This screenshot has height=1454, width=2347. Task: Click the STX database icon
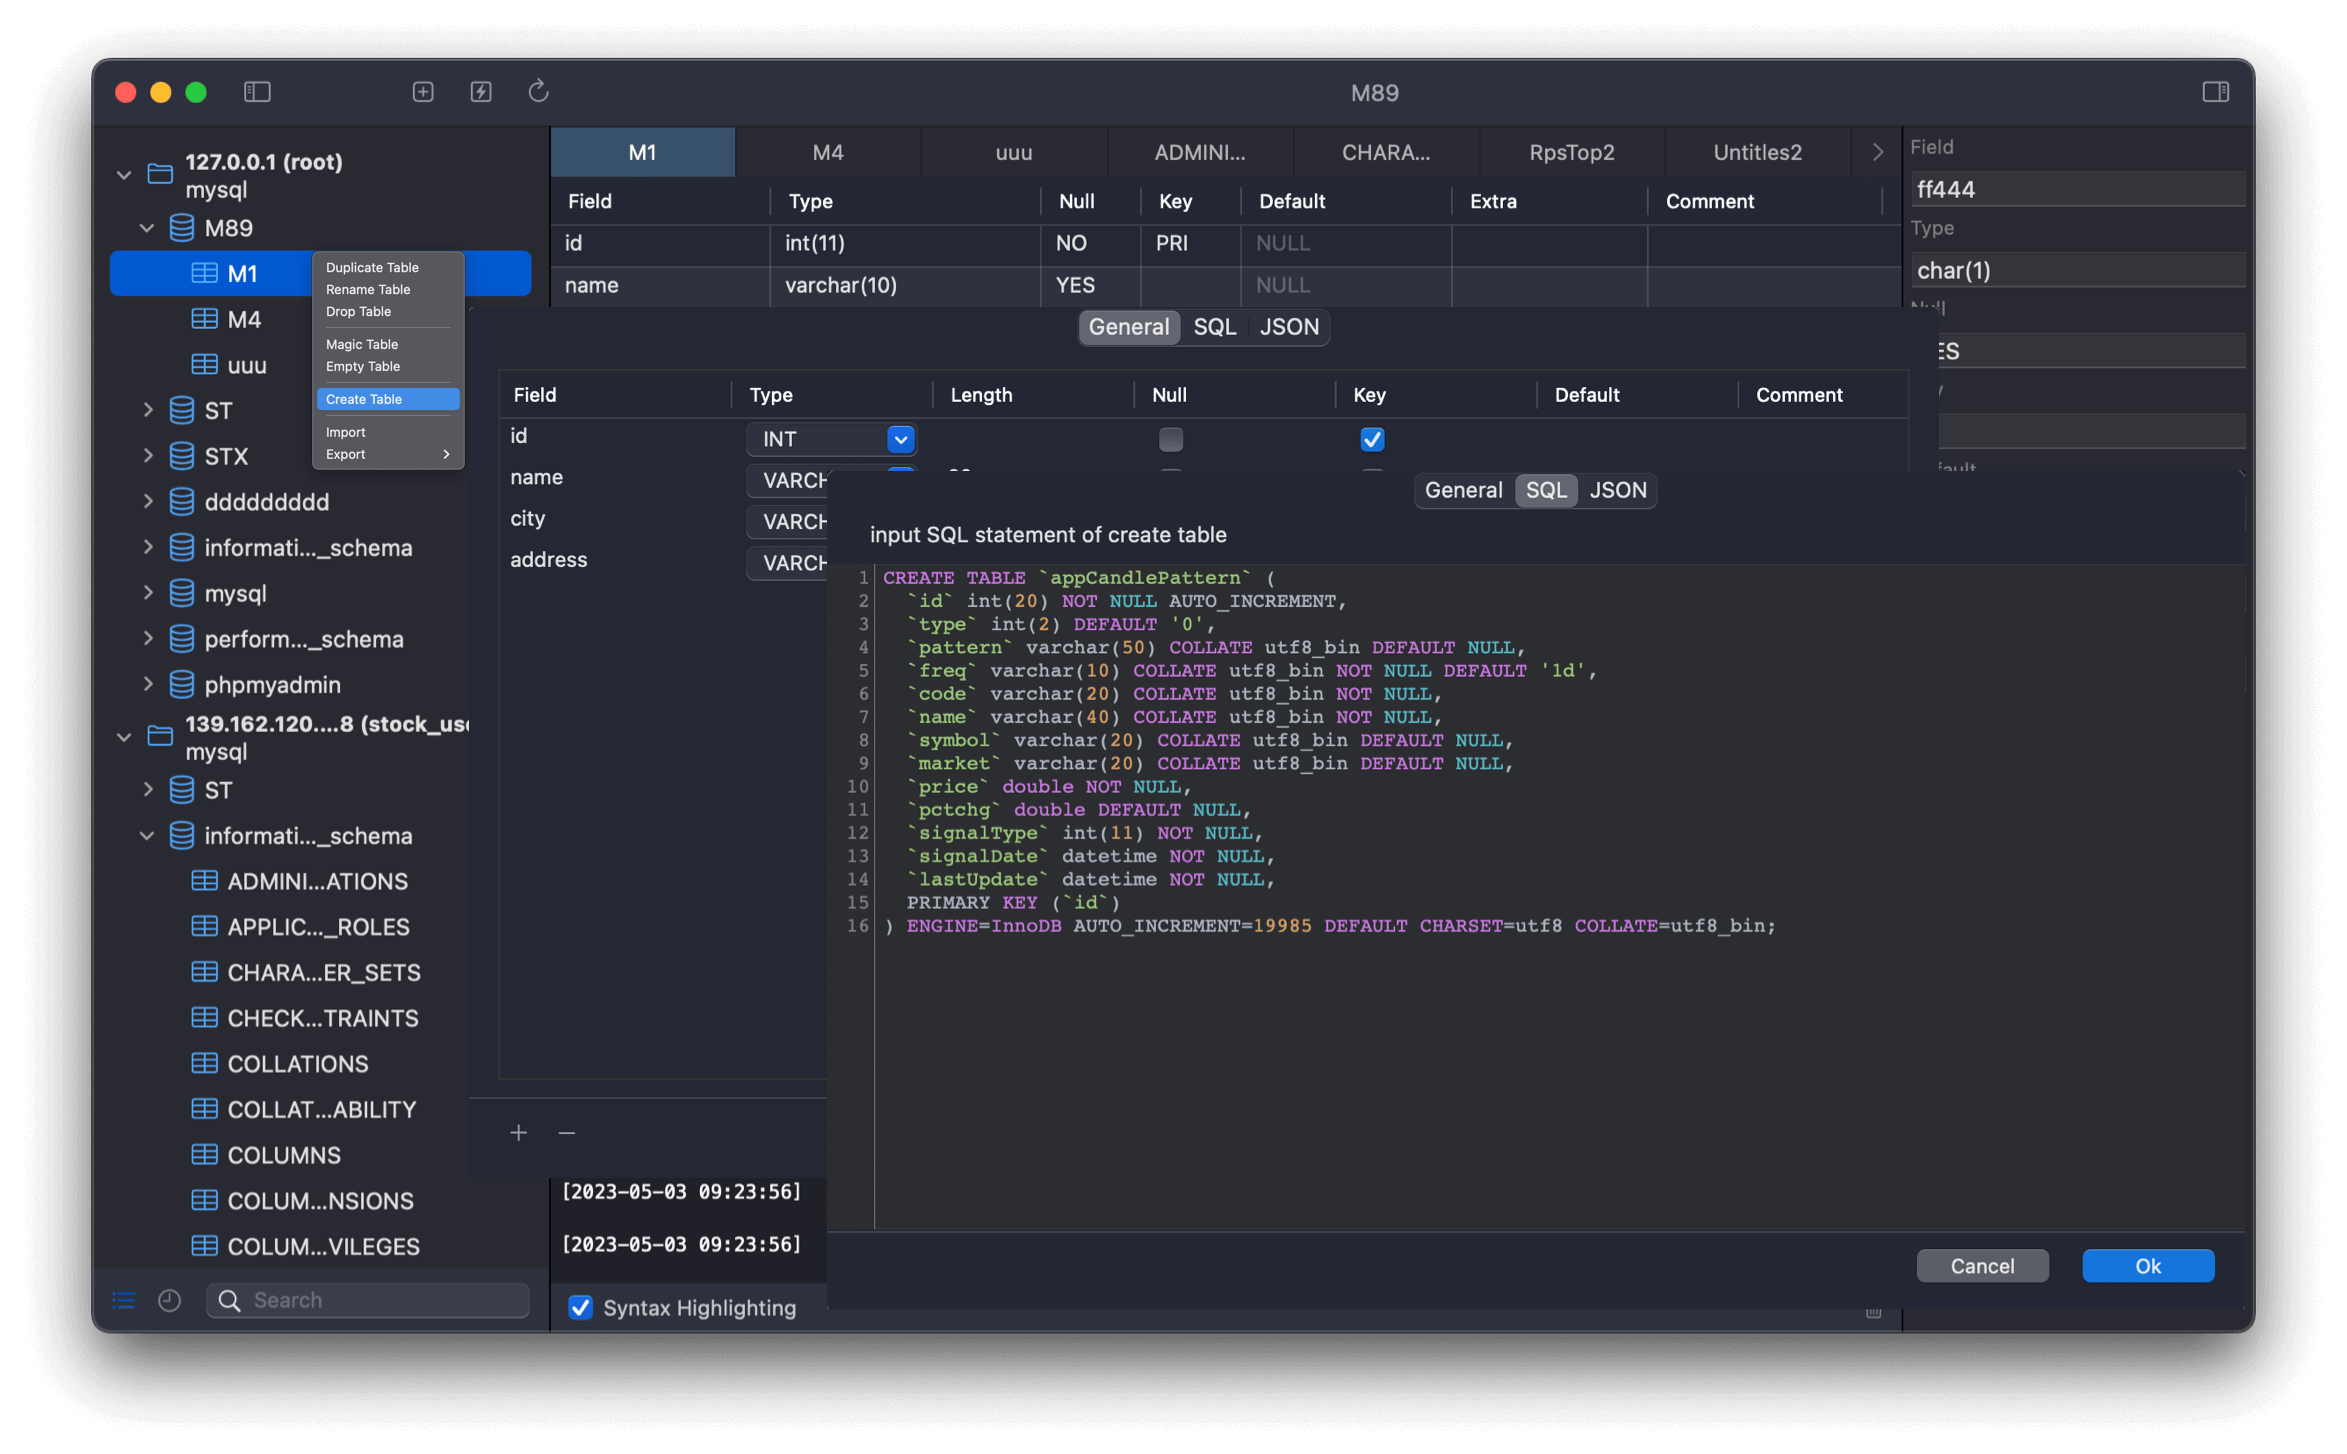pyautogui.click(x=181, y=456)
